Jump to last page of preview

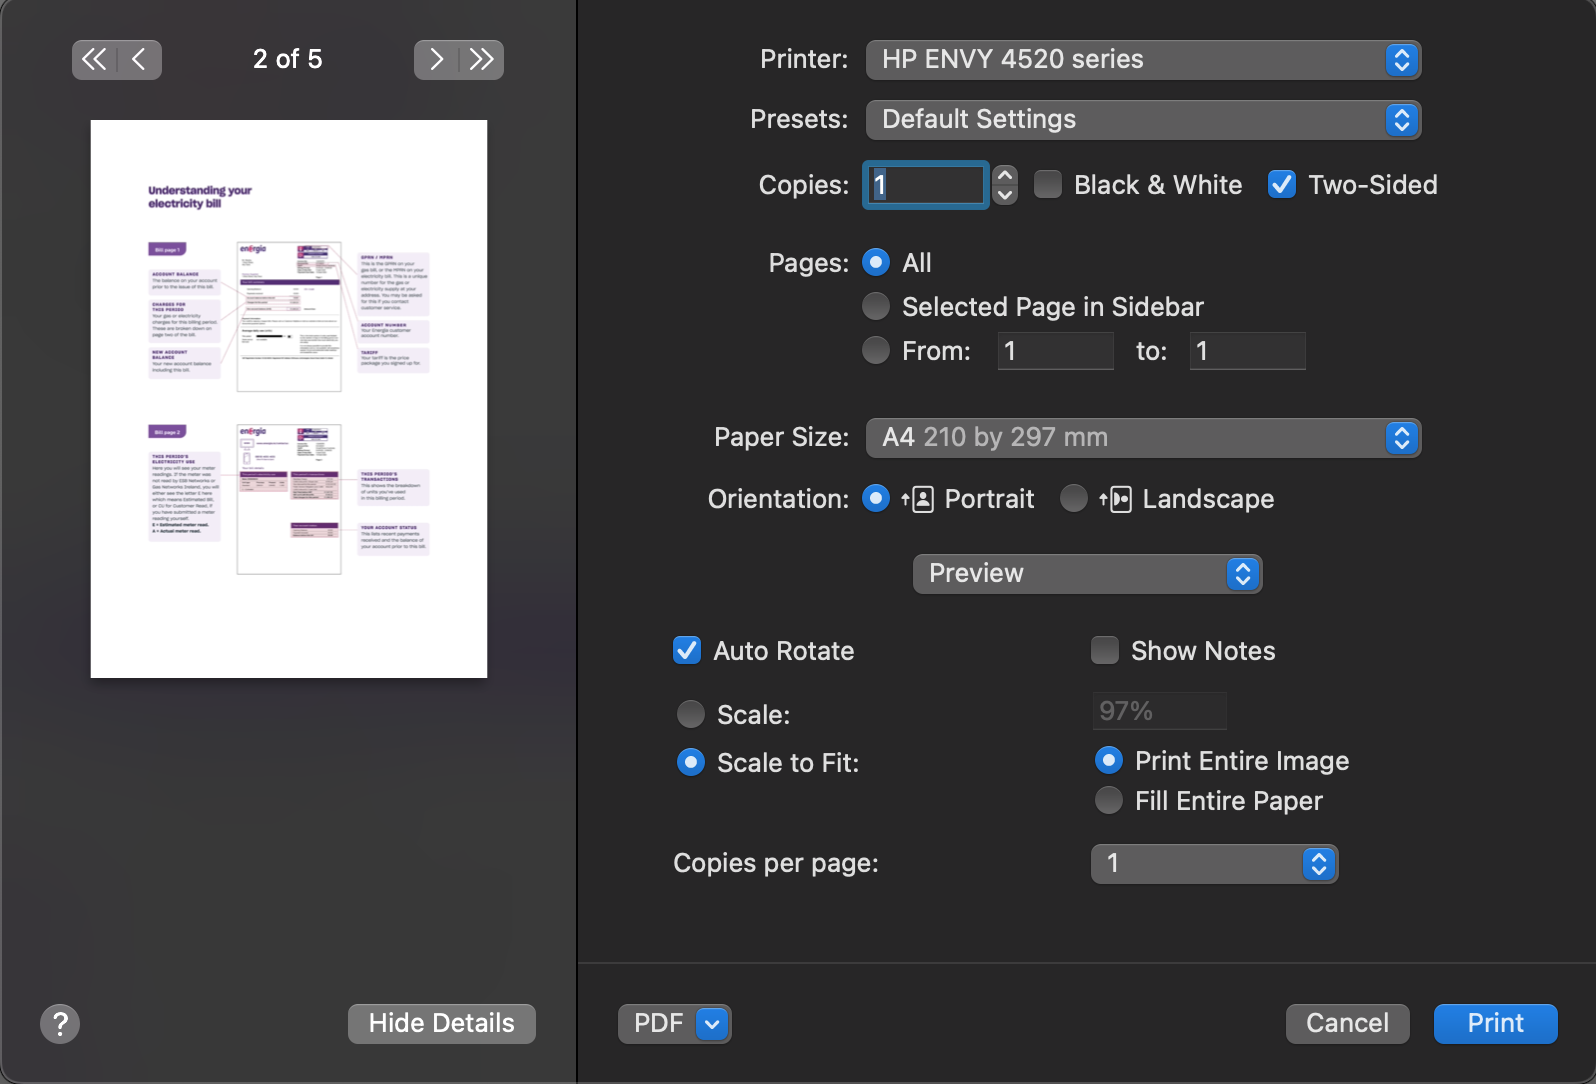coord(482,60)
